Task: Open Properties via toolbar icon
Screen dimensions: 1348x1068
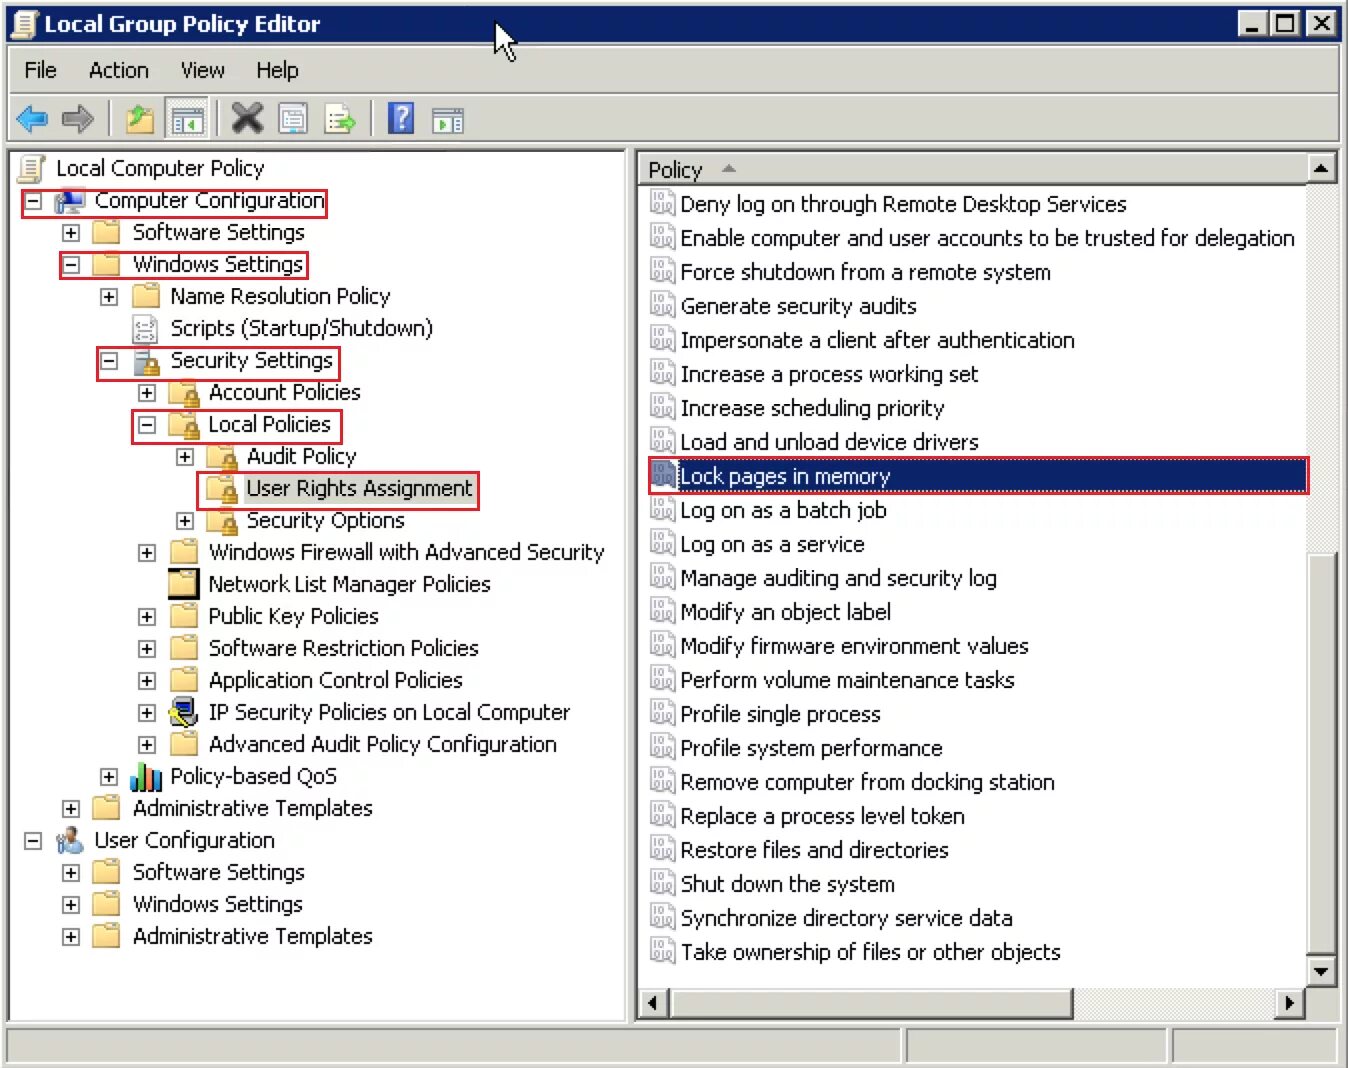Action: (x=293, y=120)
